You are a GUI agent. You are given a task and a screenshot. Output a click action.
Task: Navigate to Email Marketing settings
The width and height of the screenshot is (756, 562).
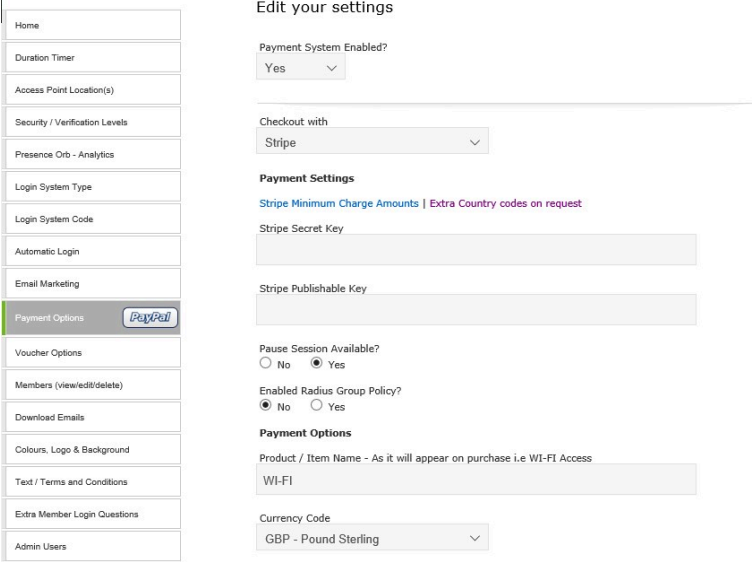pyautogui.click(x=92, y=284)
